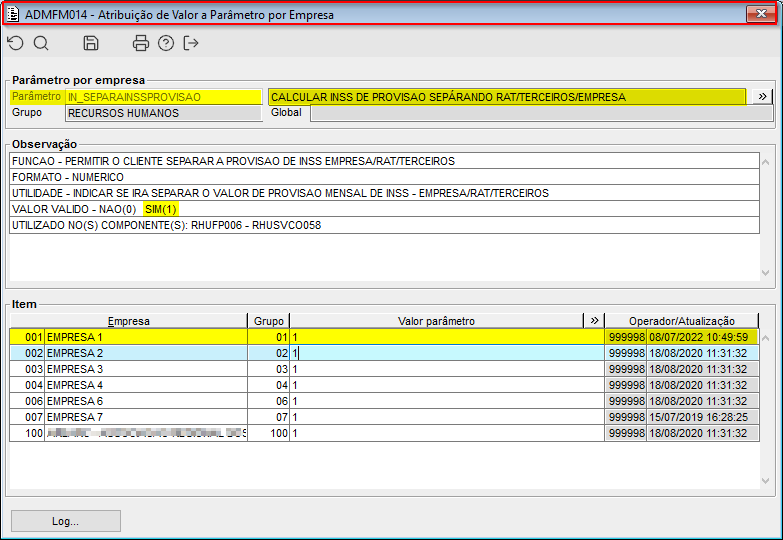Exit the form using the logout icon

(x=191, y=43)
